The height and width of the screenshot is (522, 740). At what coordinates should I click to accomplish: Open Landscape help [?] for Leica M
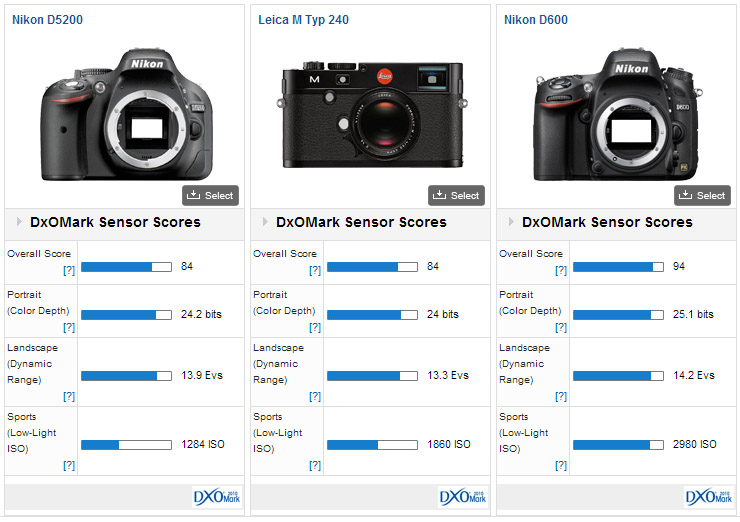(x=315, y=396)
